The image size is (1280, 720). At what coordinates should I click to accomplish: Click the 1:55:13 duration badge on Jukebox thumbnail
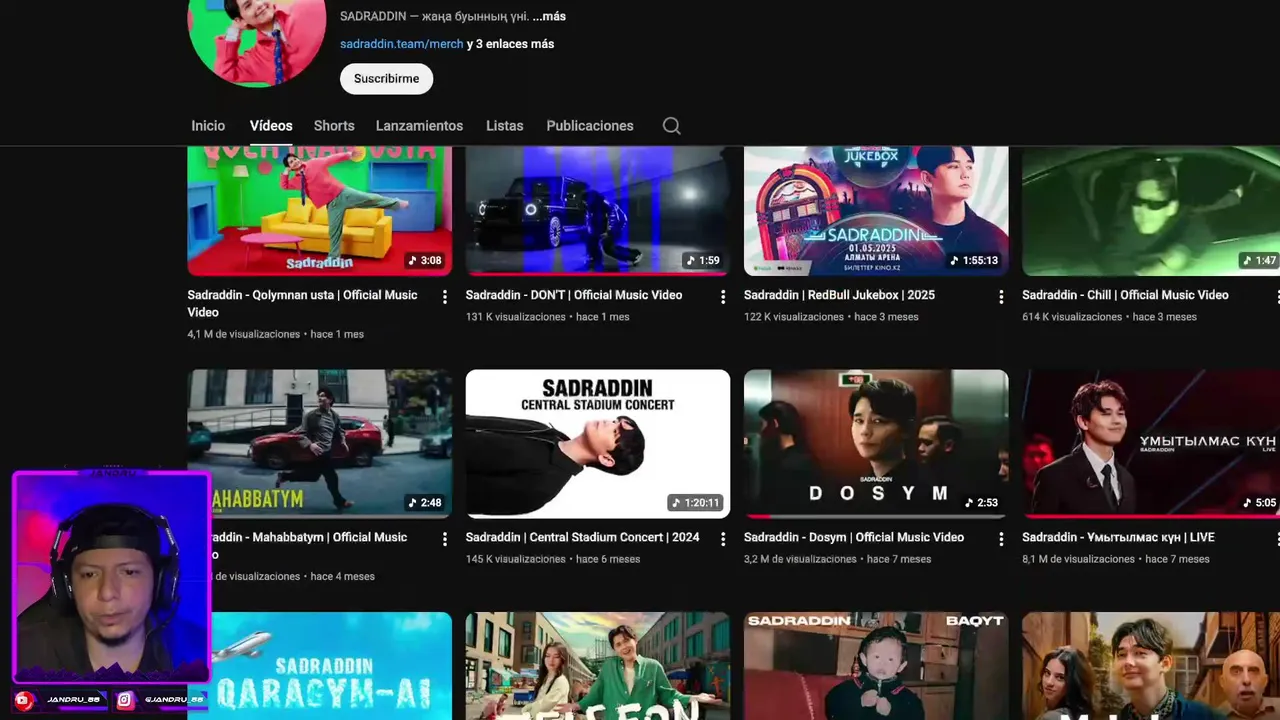974,260
